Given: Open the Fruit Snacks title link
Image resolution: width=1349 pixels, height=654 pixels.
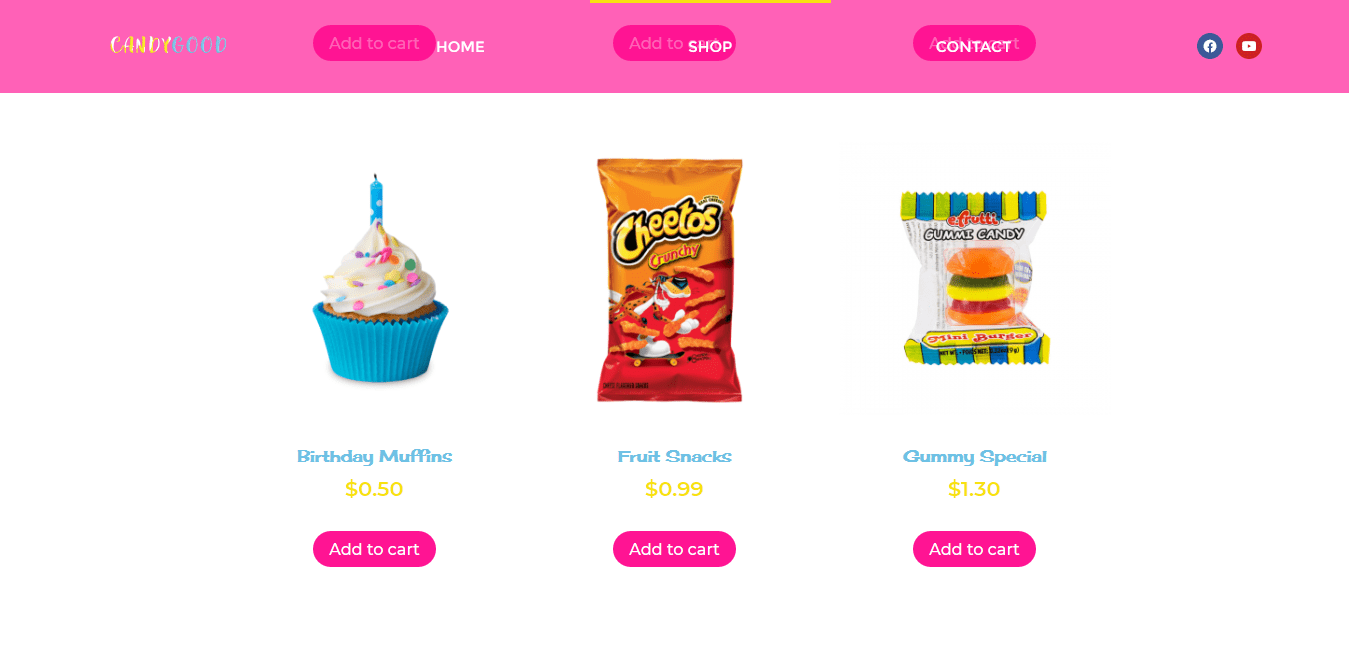Looking at the screenshot, I should [674, 456].
